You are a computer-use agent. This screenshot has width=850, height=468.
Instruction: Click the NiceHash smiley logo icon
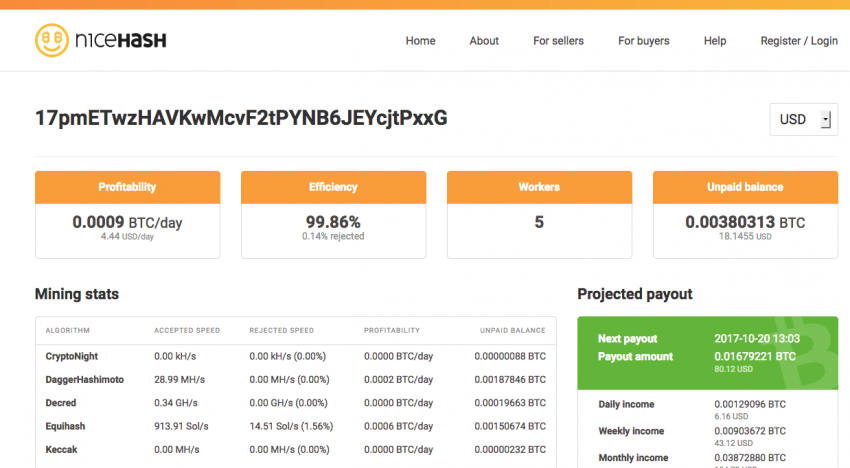coord(52,40)
